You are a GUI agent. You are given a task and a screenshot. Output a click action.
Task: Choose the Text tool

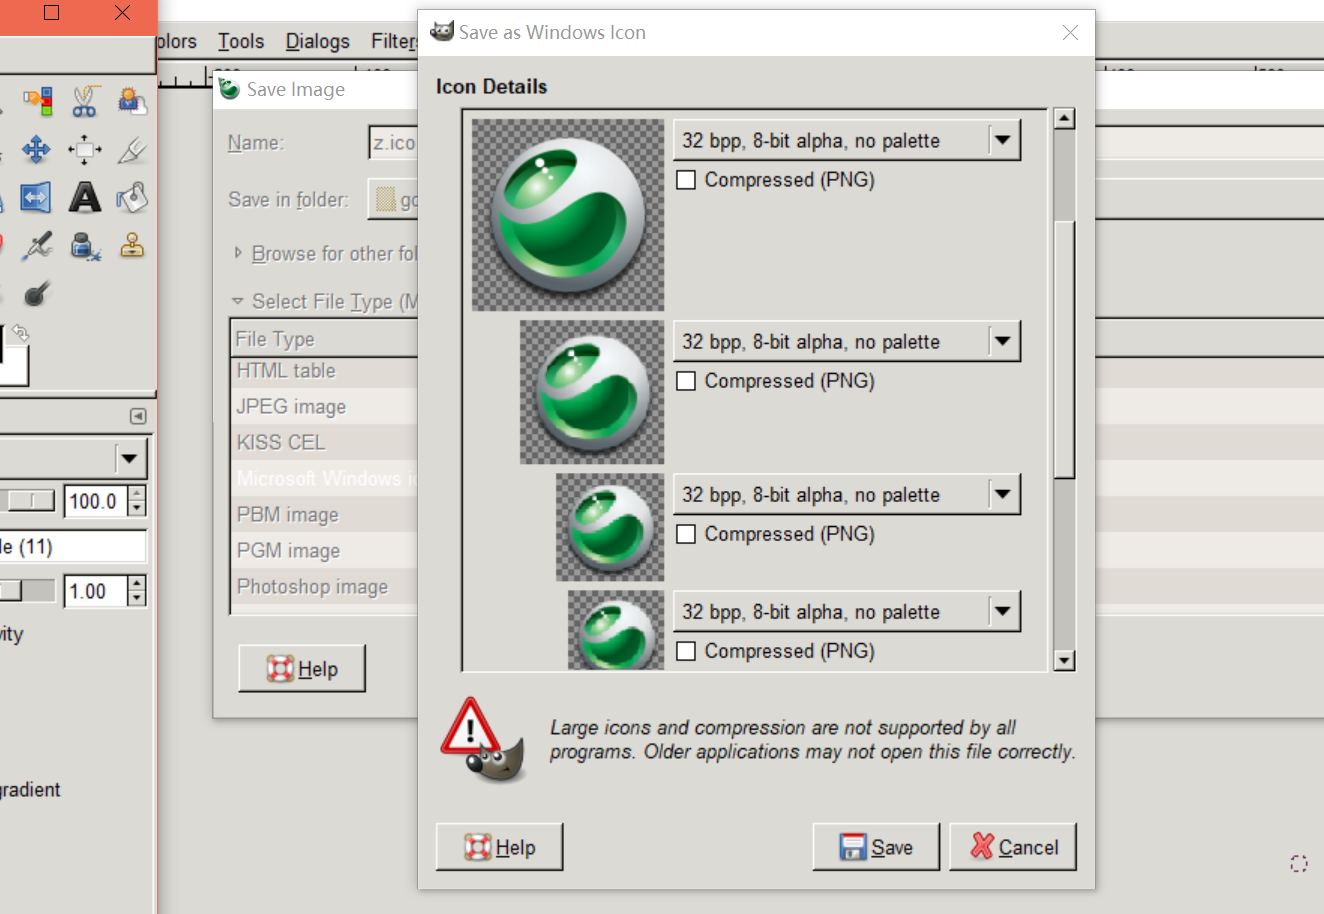click(x=85, y=198)
